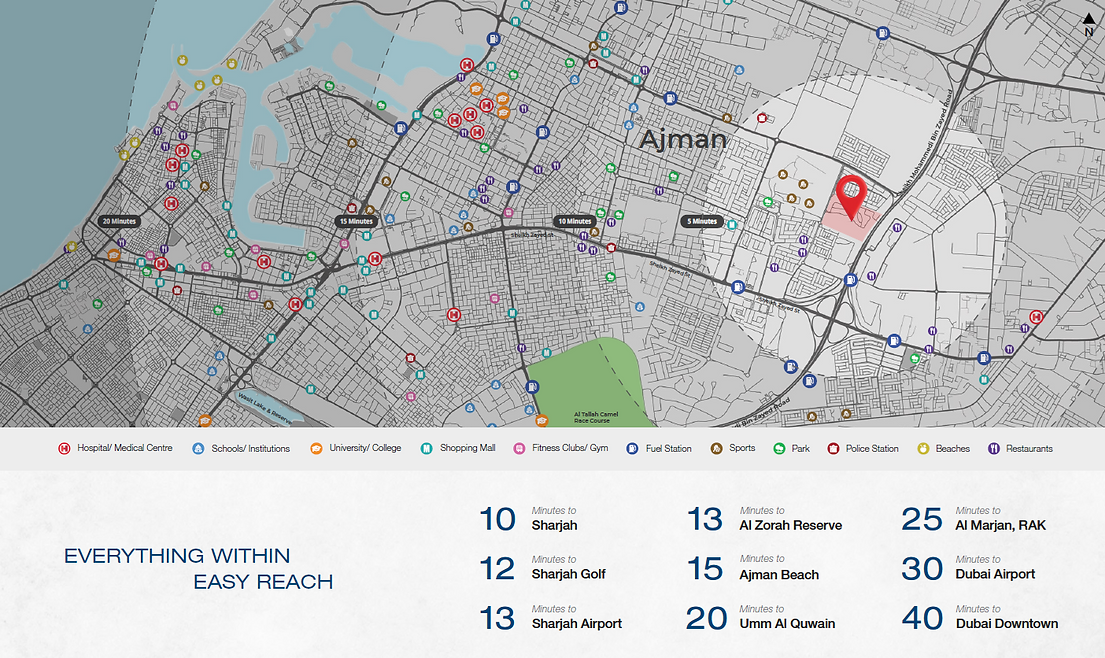Select the Schools/Institutions icon in the legend
This screenshot has height=658, width=1105.
pyautogui.click(x=198, y=448)
